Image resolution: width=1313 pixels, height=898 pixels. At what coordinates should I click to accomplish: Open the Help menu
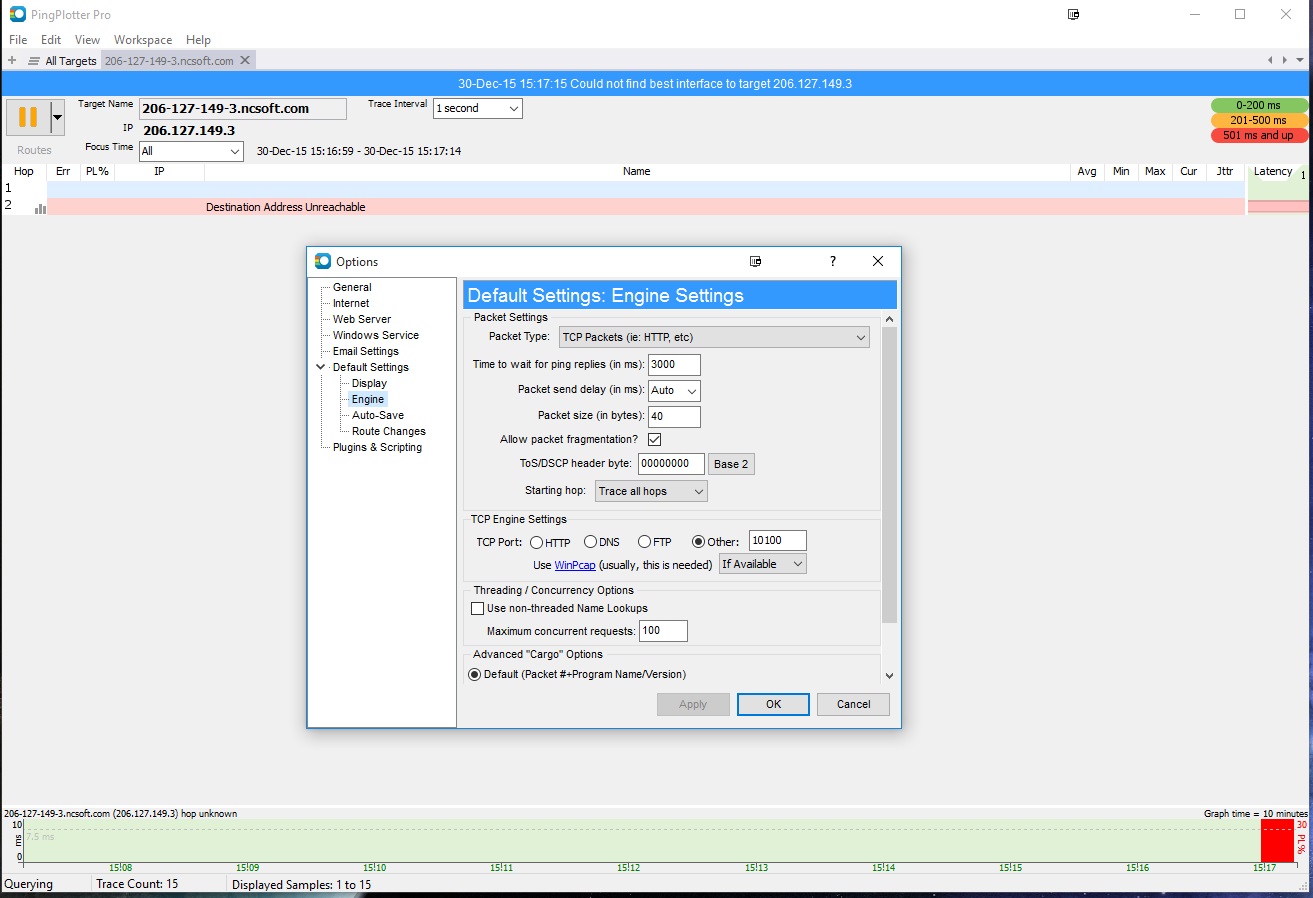coord(198,40)
